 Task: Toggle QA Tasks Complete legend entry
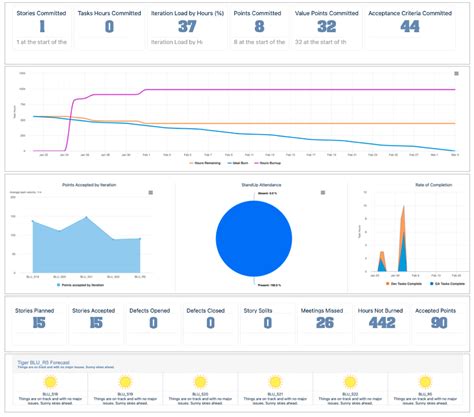(x=447, y=284)
